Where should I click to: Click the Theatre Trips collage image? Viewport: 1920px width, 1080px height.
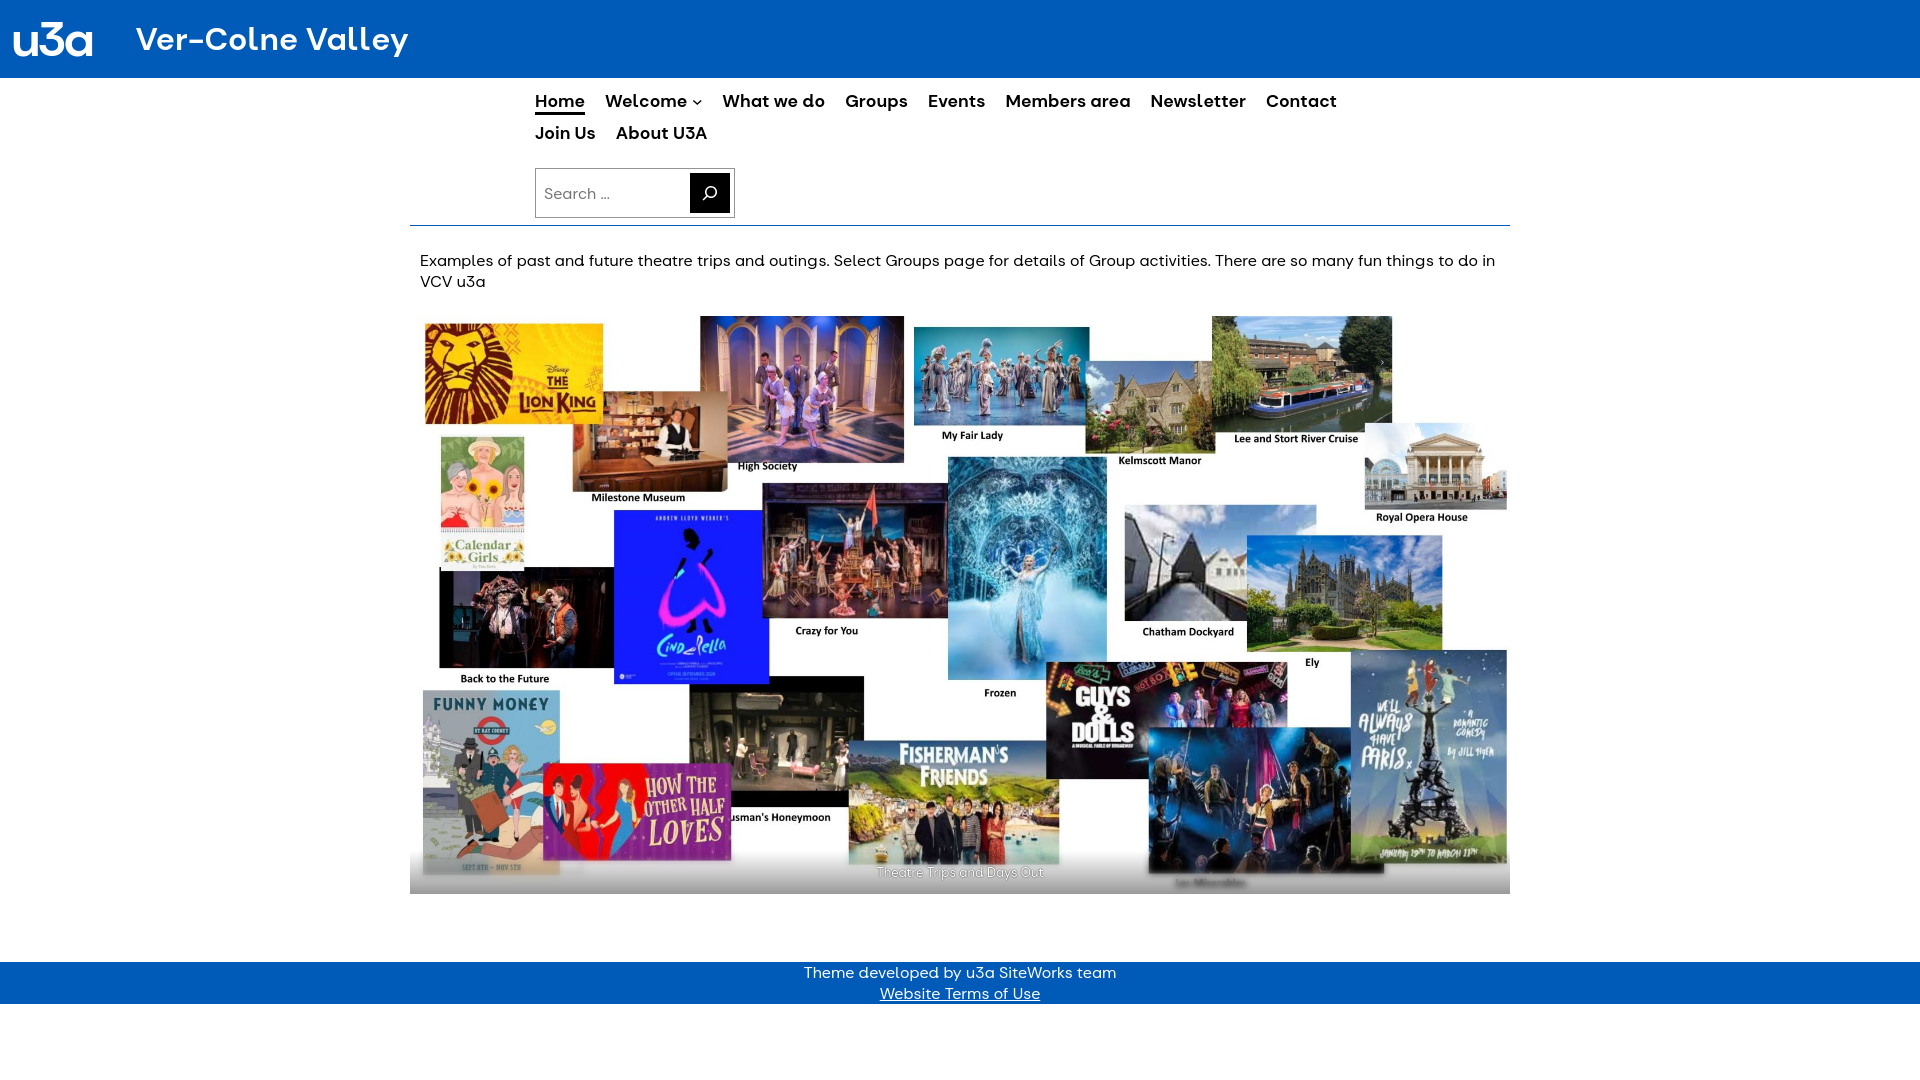click(x=960, y=604)
